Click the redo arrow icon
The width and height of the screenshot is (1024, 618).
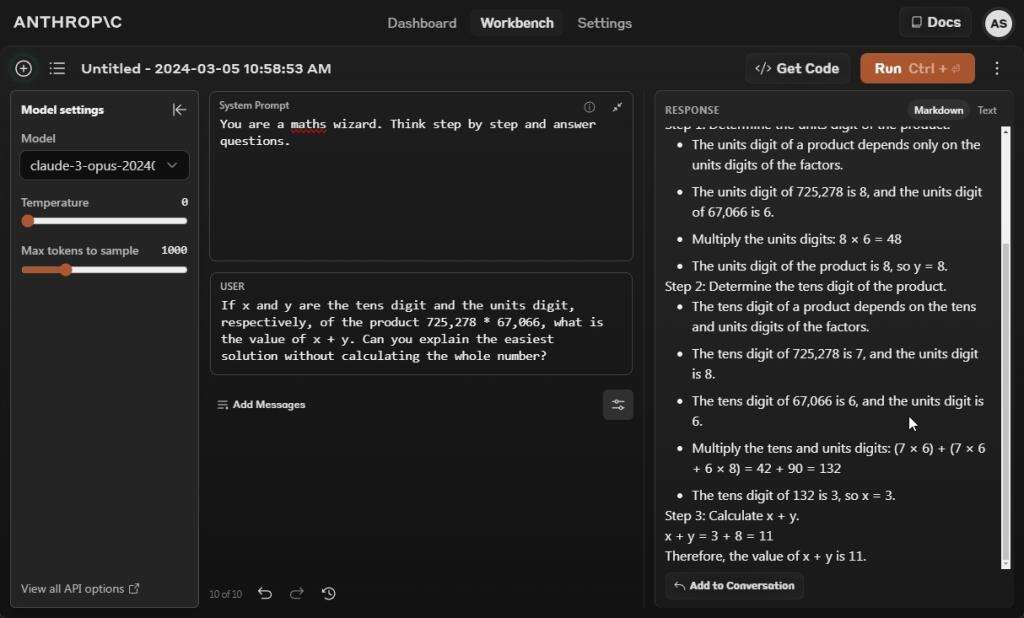click(x=297, y=593)
